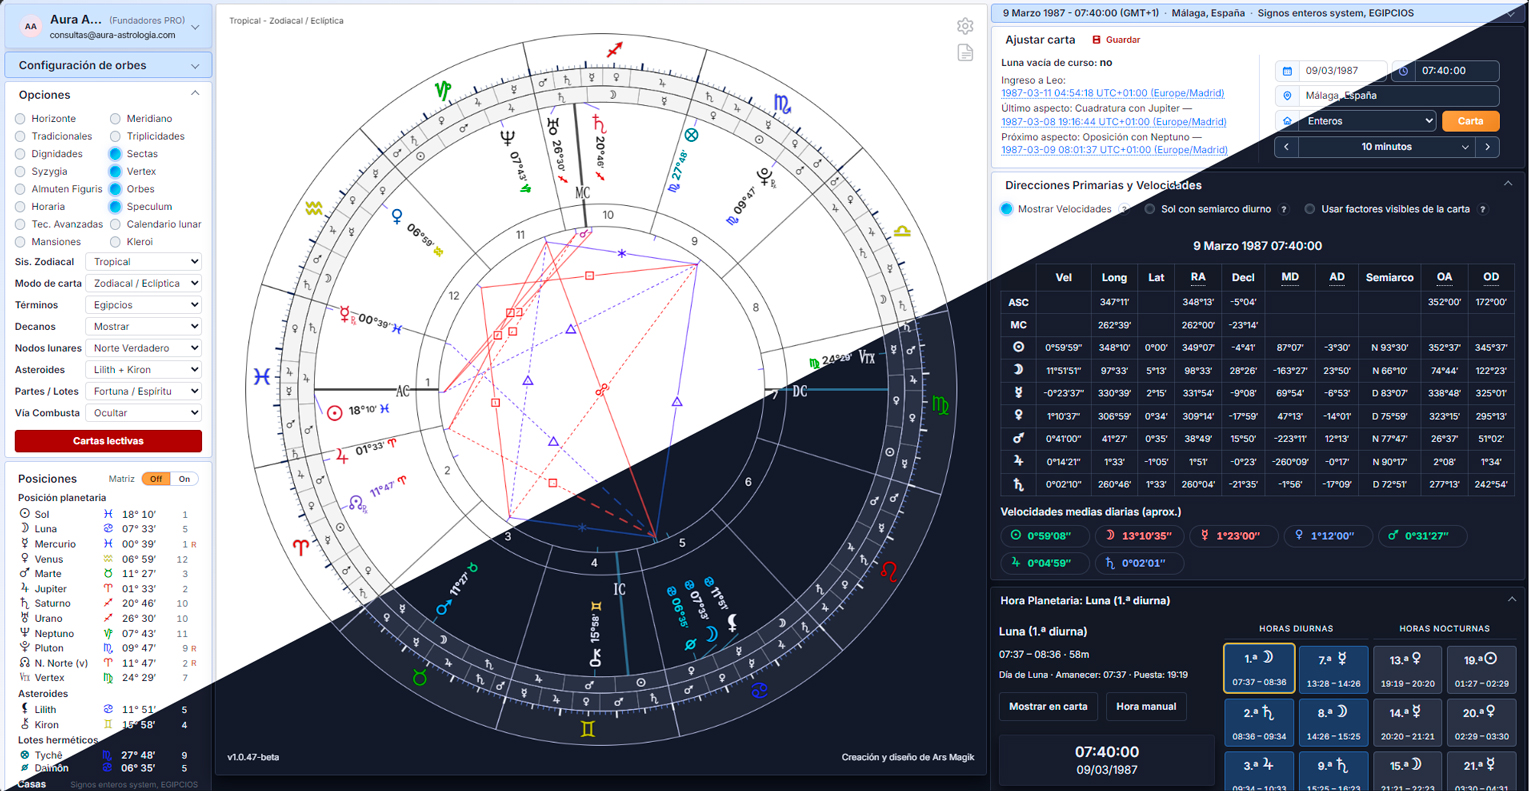
Task: Select Sol con semiarco diurno option
Action: [1150, 209]
